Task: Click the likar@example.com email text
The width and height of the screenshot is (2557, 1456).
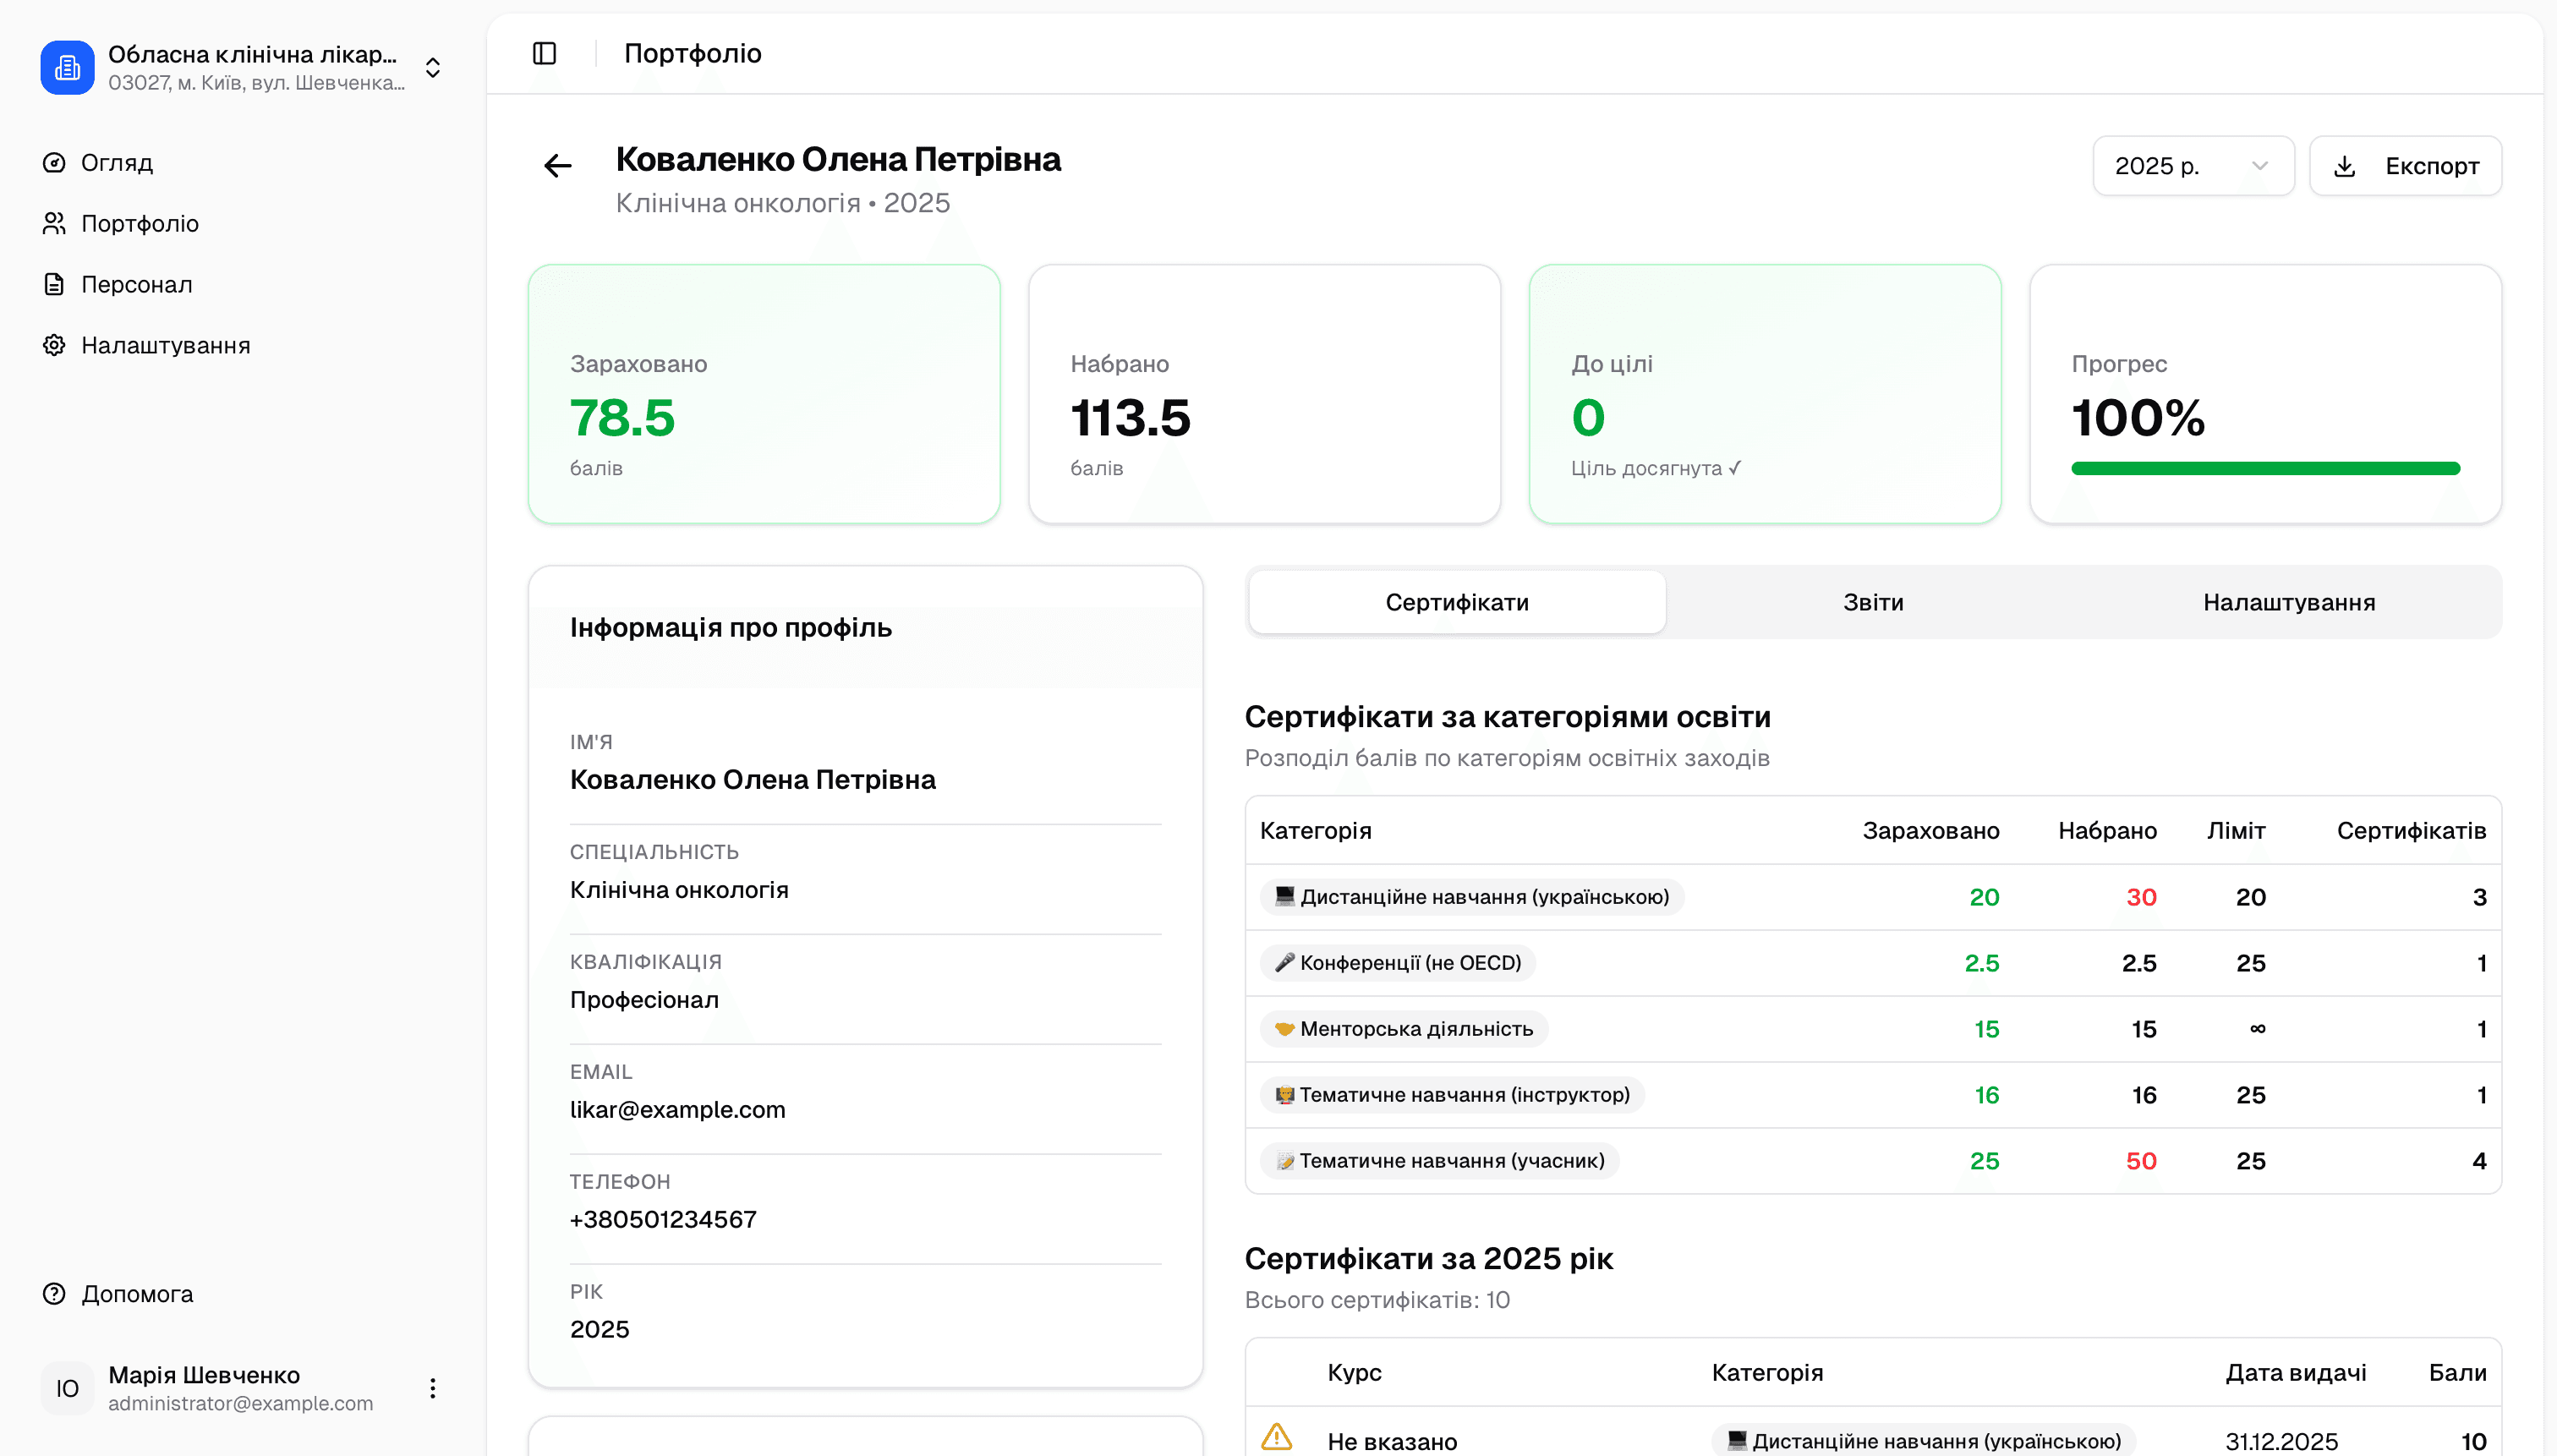Action: (x=677, y=1109)
